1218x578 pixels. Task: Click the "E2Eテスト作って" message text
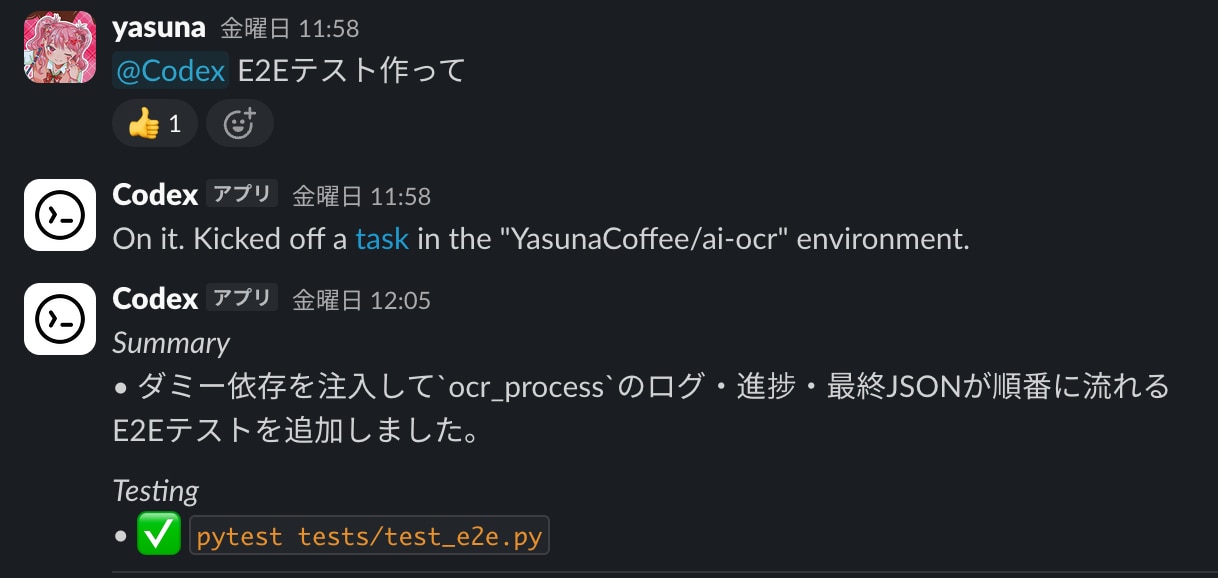click(352, 72)
